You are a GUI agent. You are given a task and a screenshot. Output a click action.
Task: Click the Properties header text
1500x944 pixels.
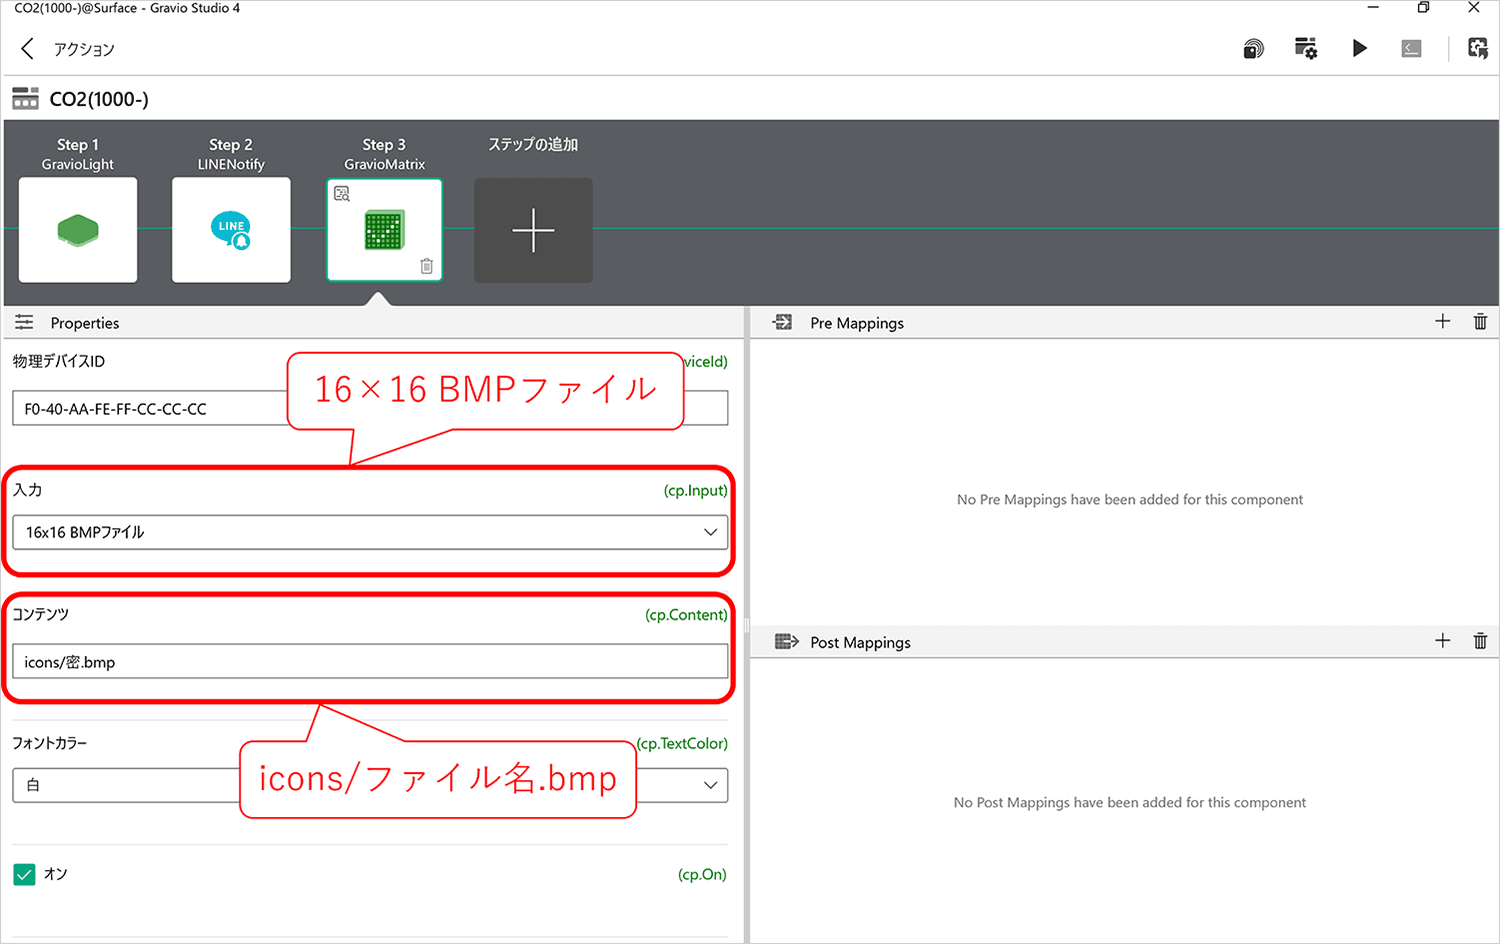[85, 323]
